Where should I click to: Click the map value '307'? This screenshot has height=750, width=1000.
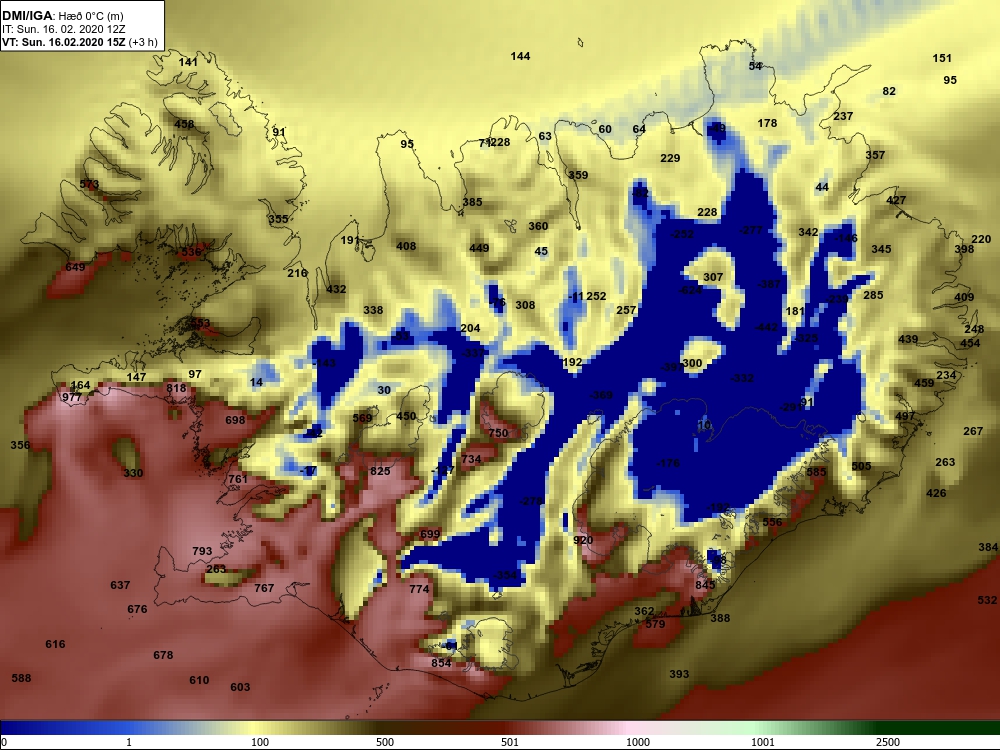tap(713, 277)
